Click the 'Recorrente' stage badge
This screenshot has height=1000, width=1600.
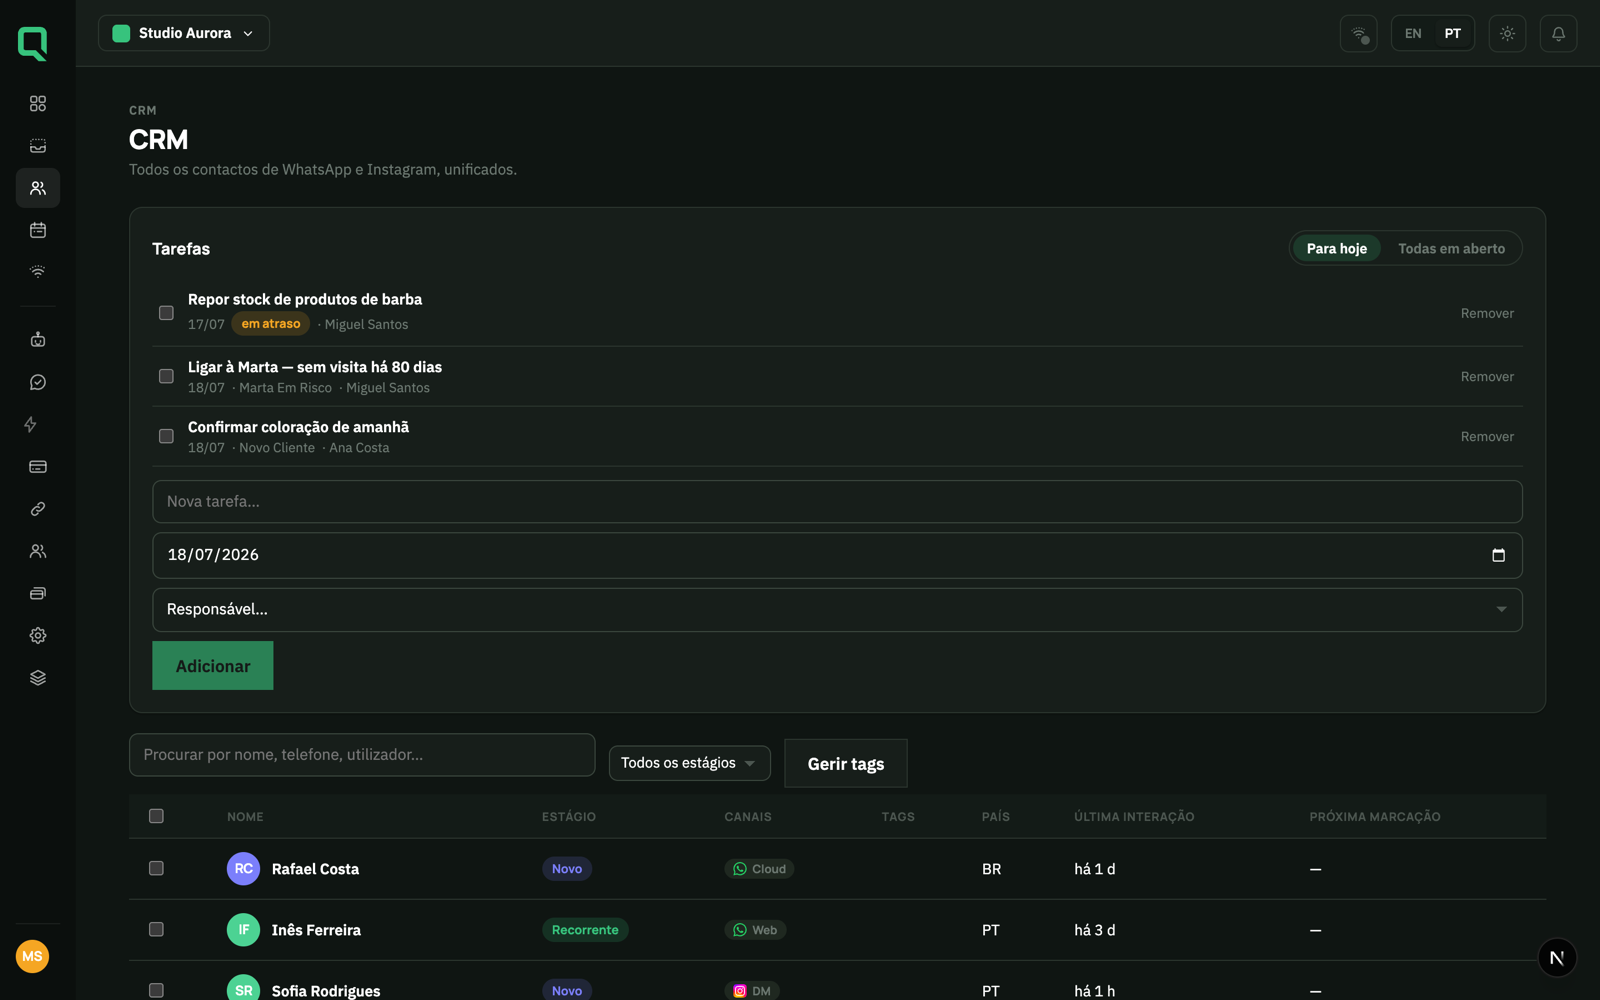tap(585, 930)
